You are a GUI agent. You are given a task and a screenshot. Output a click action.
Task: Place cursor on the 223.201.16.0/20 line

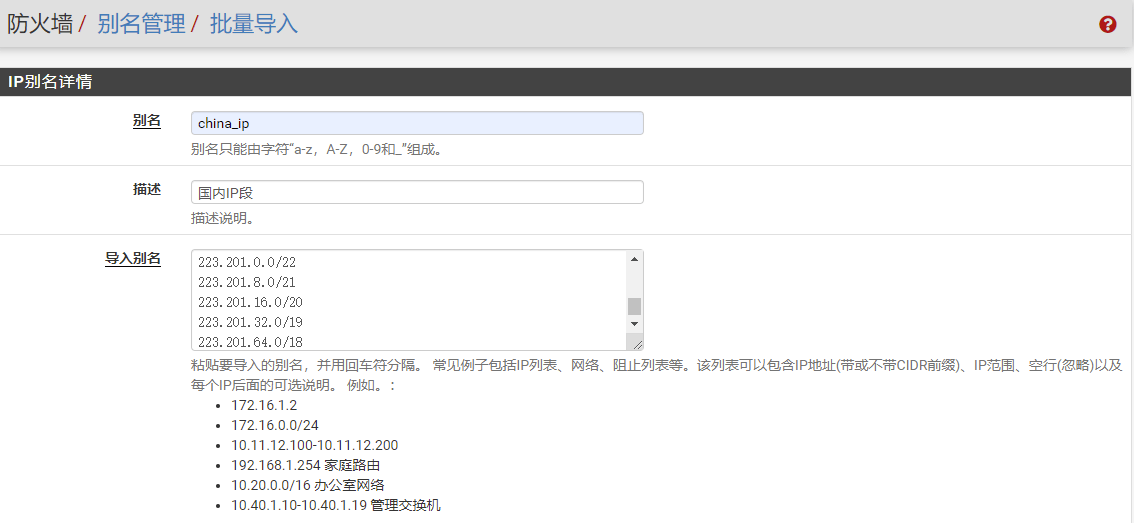coord(250,302)
